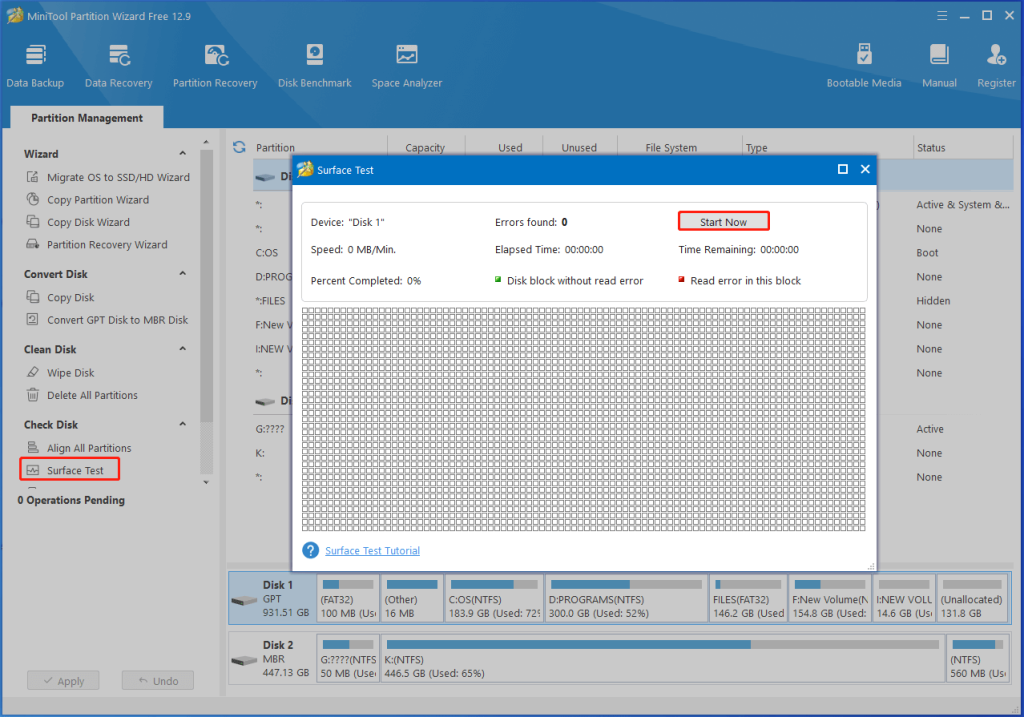The height and width of the screenshot is (717, 1024).
Task: Open the hamburger menu in title bar
Action: (x=942, y=16)
